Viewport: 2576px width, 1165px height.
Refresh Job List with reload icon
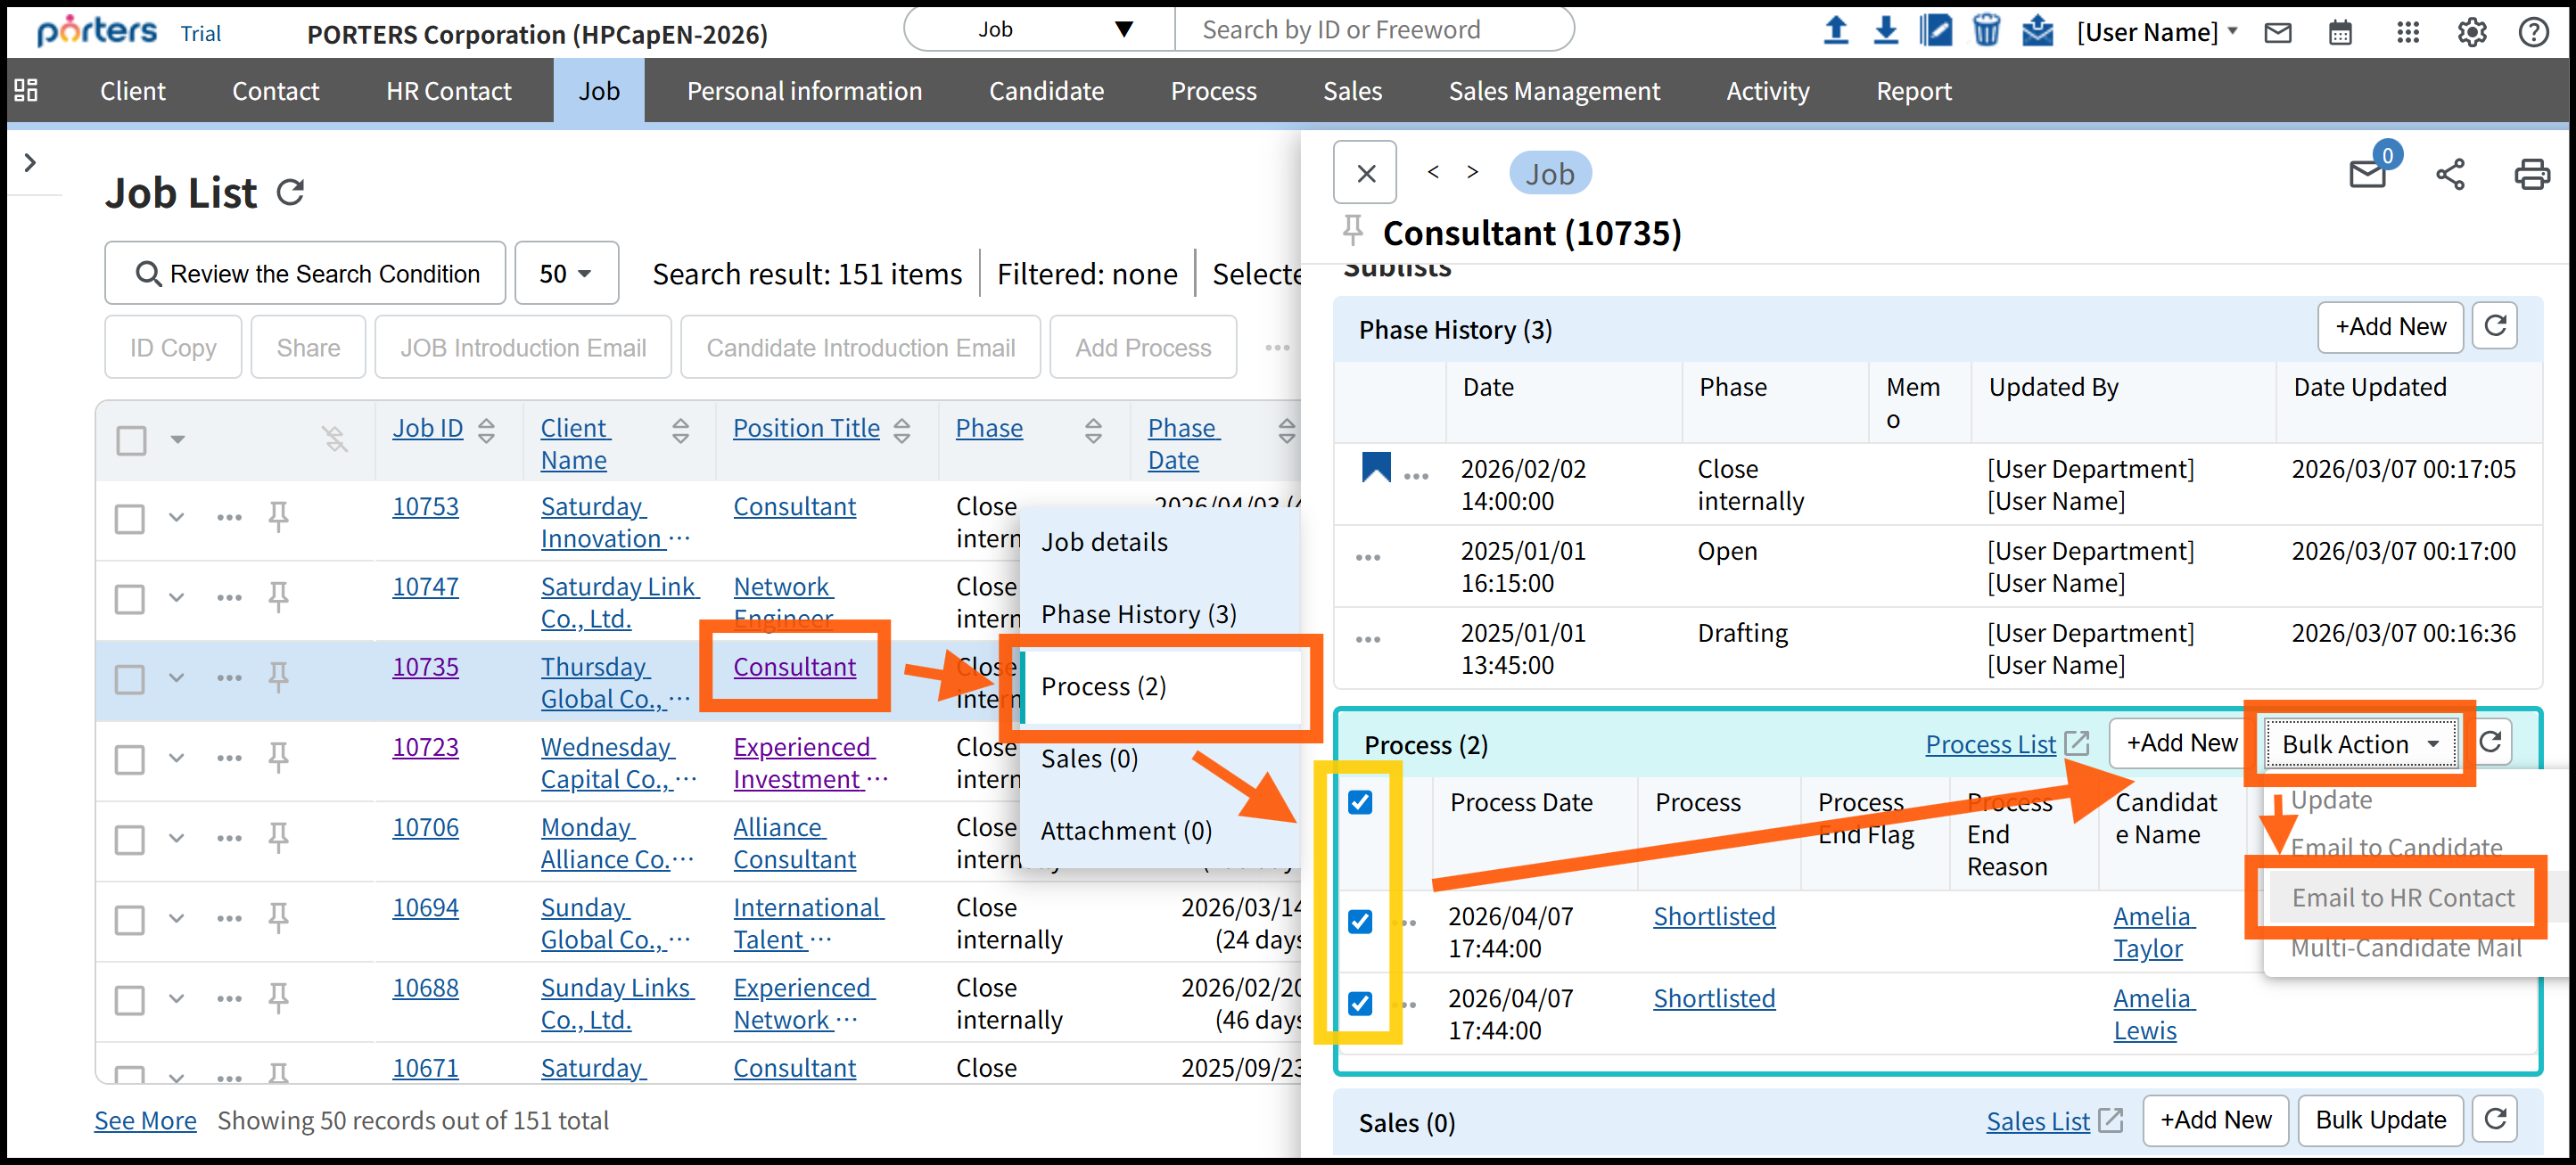click(291, 192)
